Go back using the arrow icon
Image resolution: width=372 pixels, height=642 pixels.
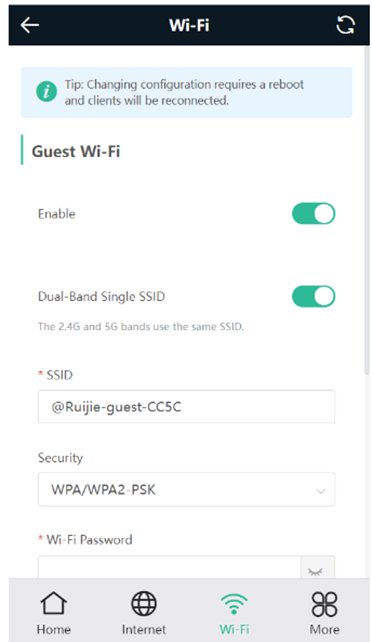[x=29, y=25]
